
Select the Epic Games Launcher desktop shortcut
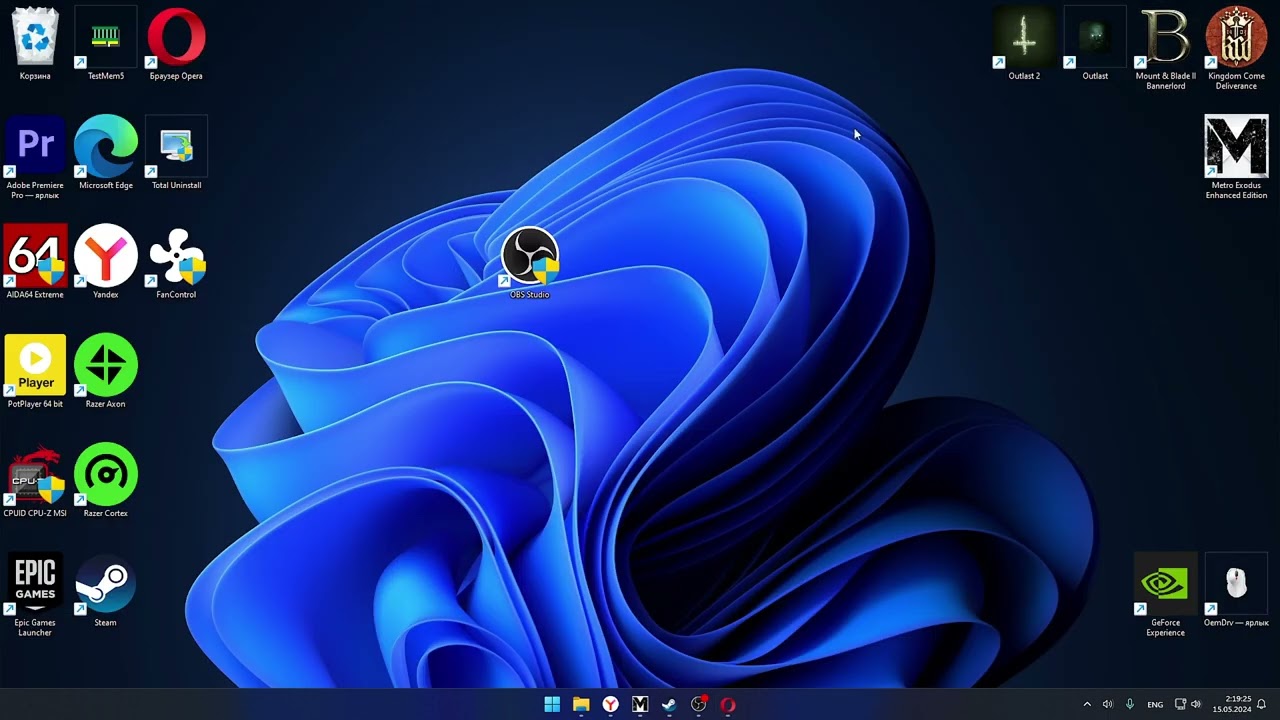pyautogui.click(x=35, y=595)
